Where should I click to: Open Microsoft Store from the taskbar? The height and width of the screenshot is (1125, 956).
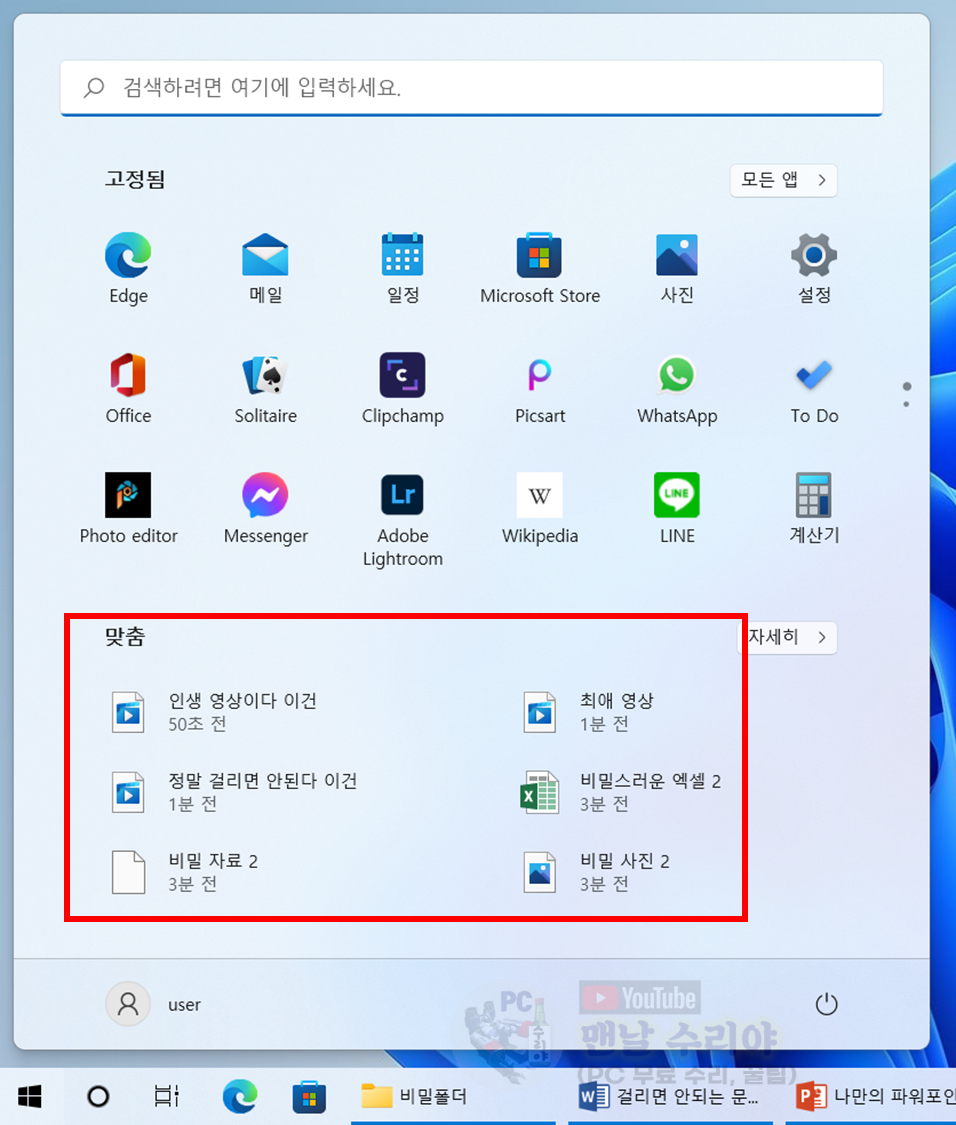[309, 1096]
